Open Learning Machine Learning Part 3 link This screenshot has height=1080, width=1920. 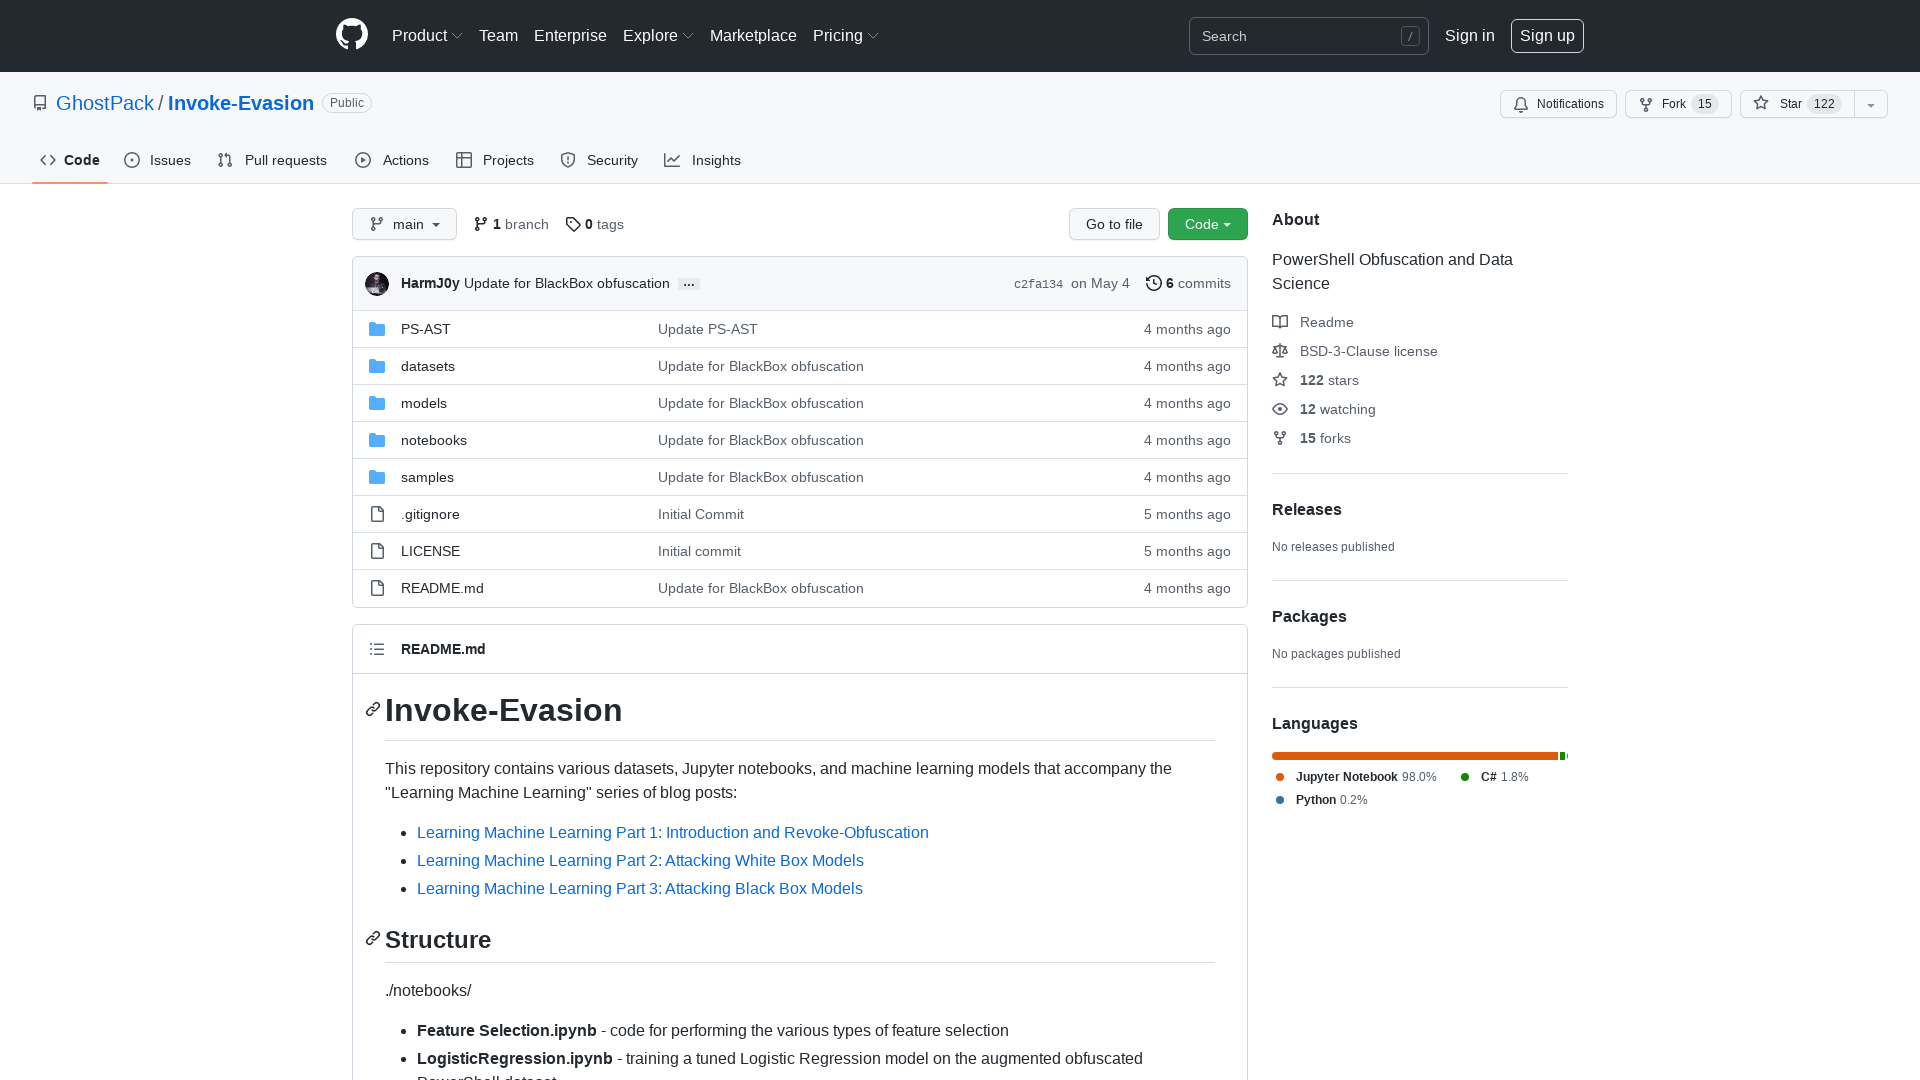pyautogui.click(x=640, y=888)
